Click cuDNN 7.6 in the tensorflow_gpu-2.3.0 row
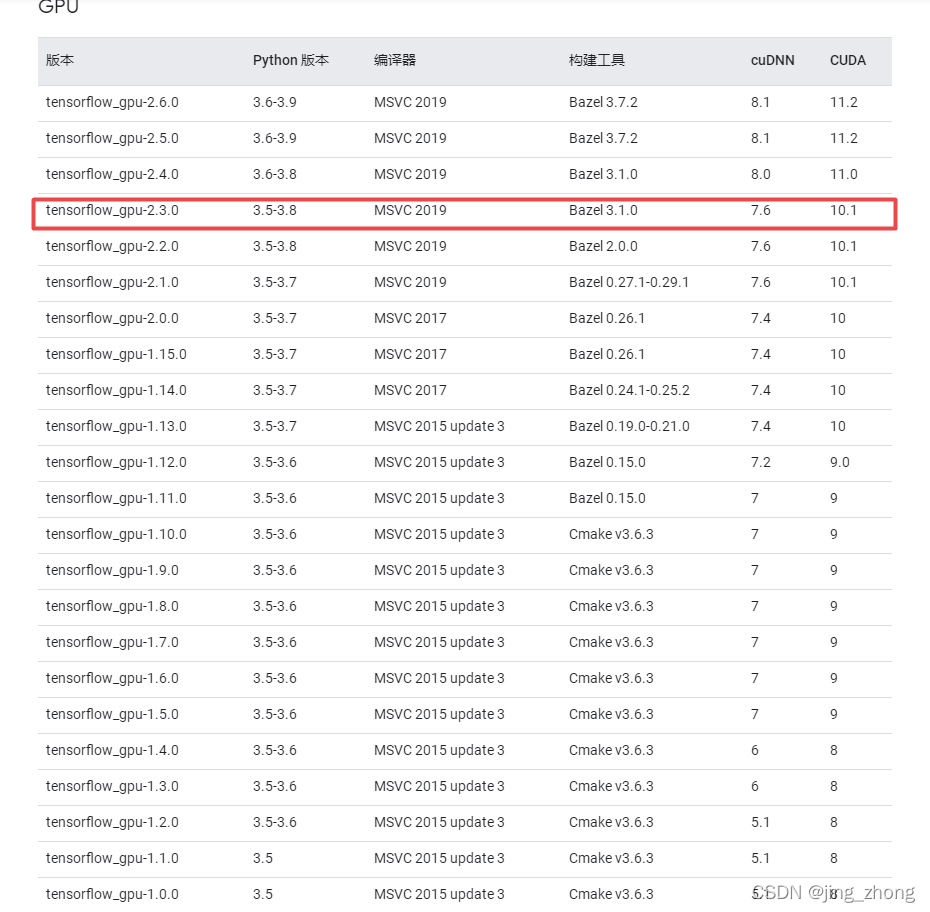This screenshot has height=912, width=930. click(760, 211)
